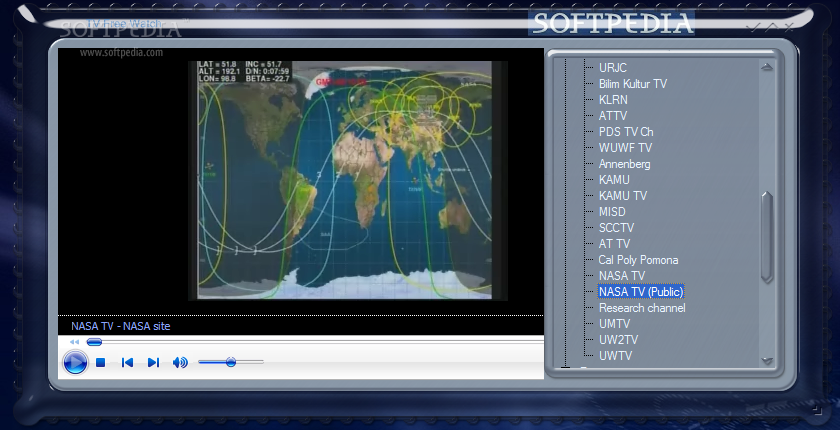Select the KAMU channel entry
This screenshot has height=430, width=840.
click(x=614, y=179)
